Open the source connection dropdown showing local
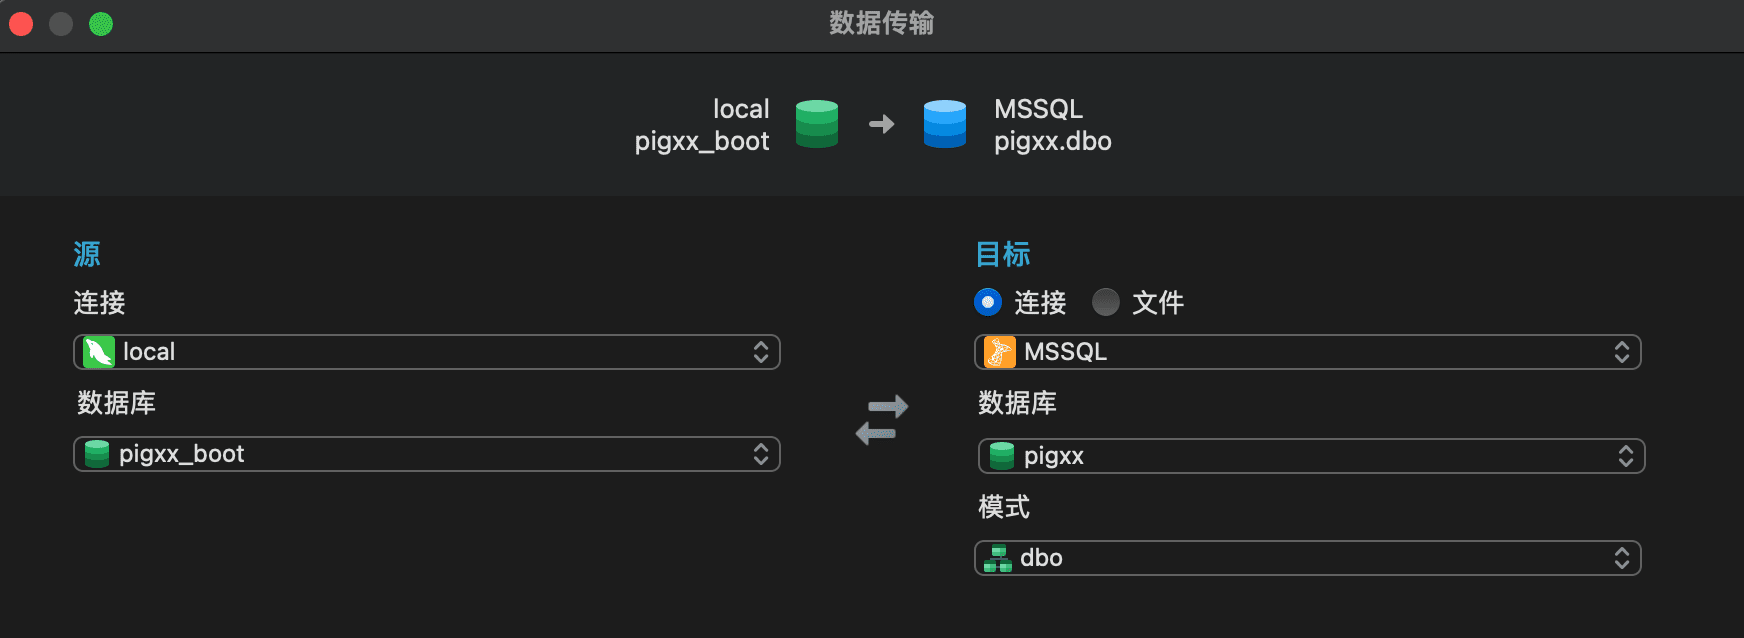1744x638 pixels. point(427,352)
